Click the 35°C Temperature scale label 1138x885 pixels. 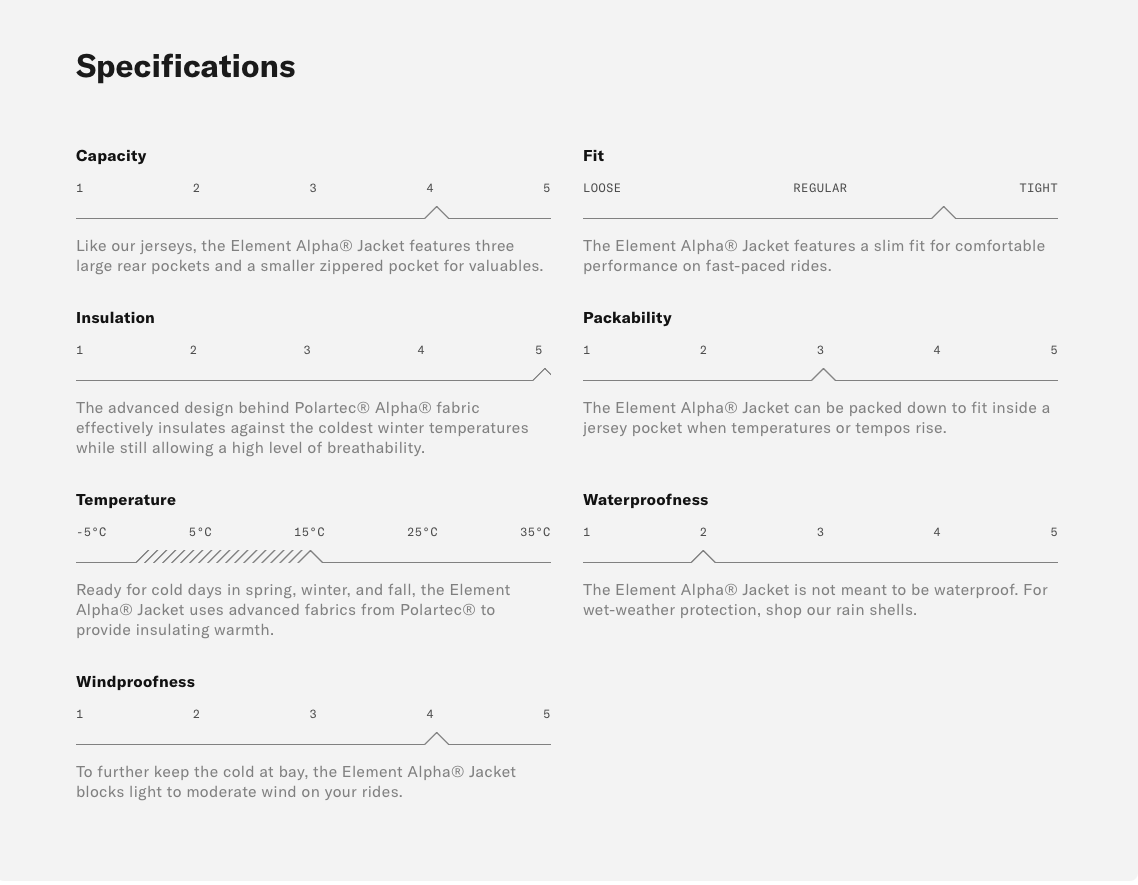(x=535, y=532)
